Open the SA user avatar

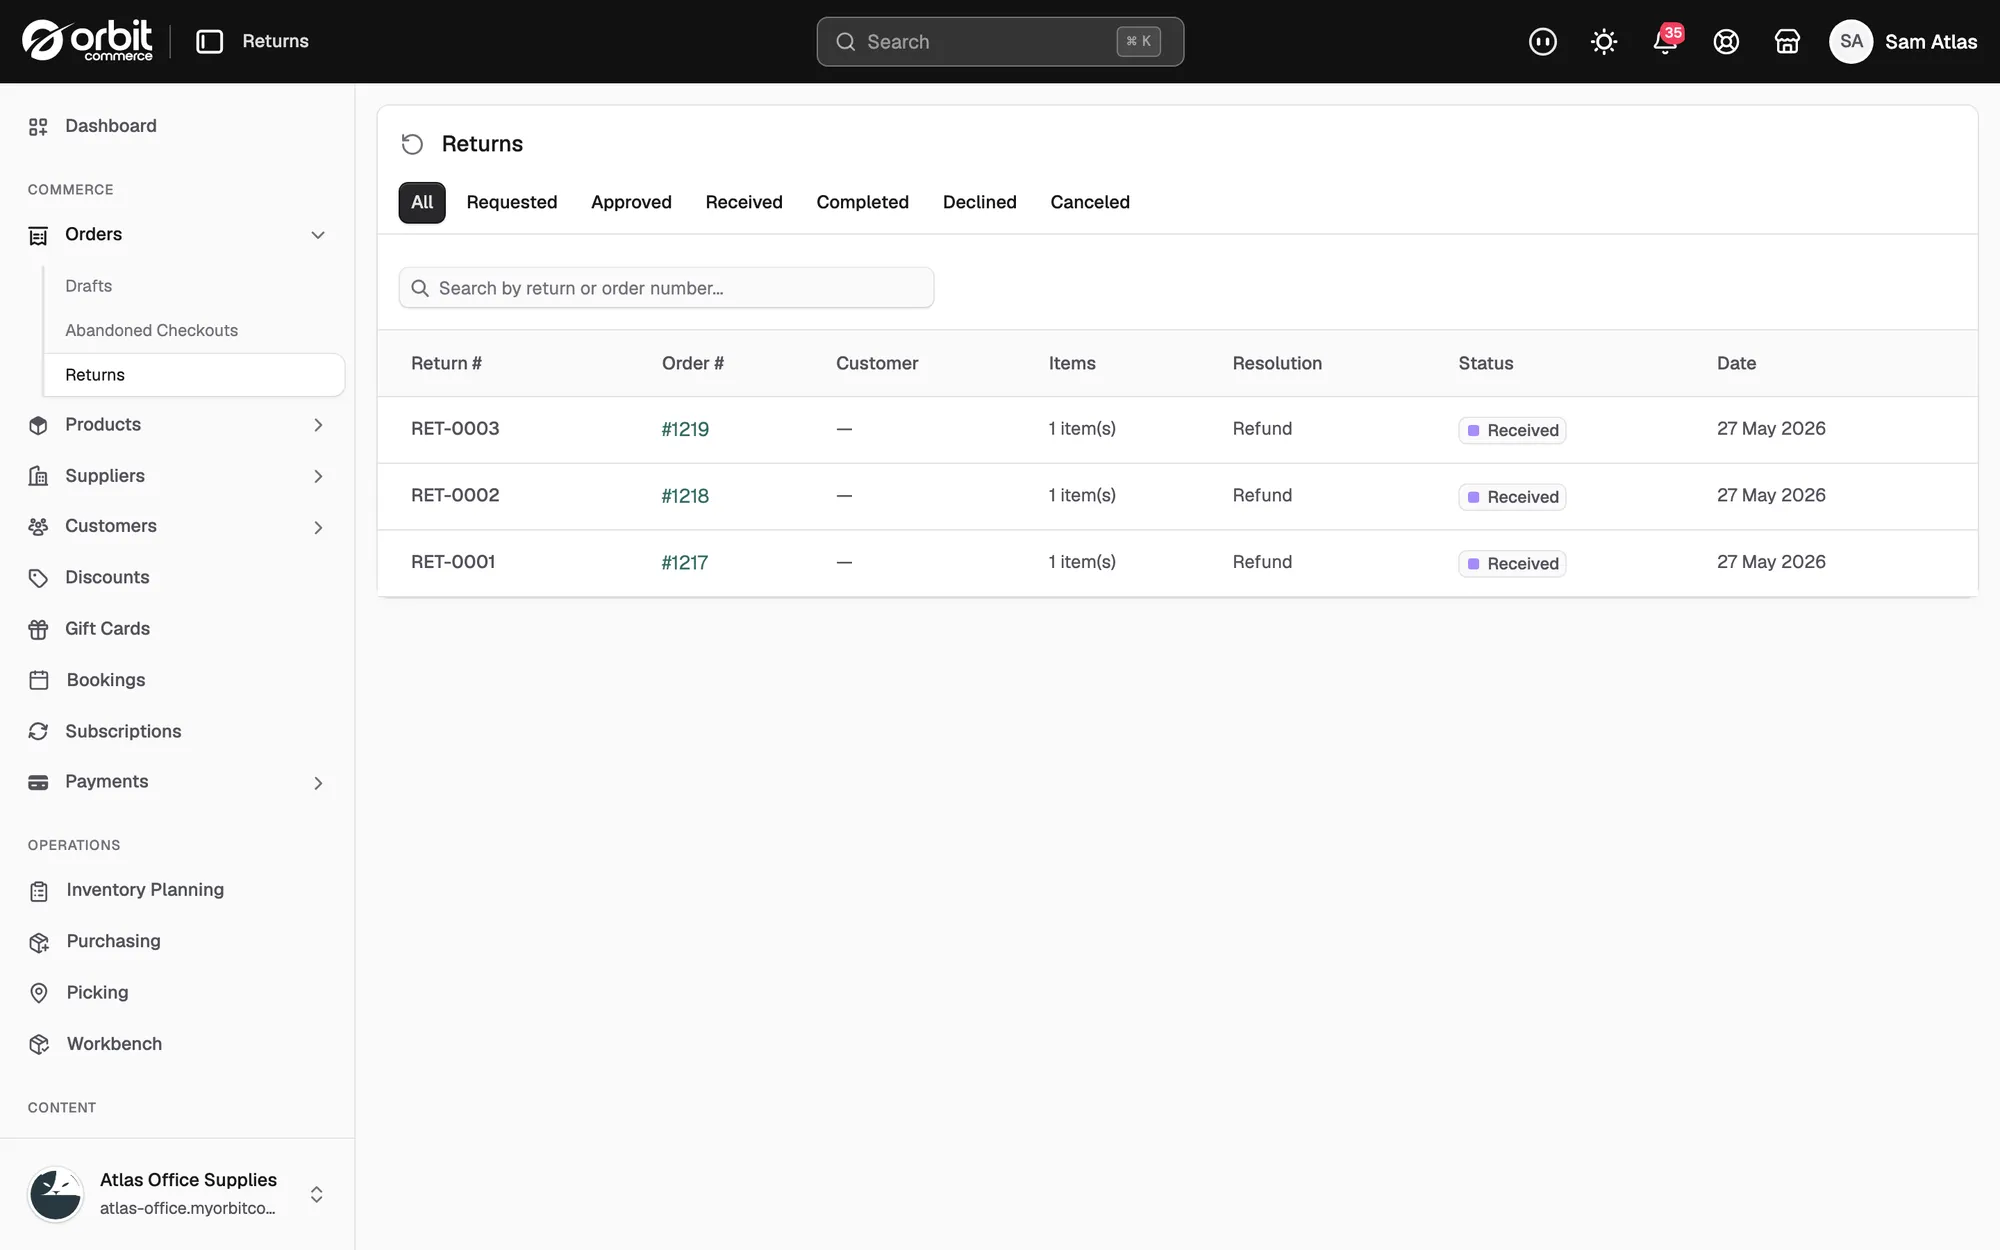click(x=1851, y=41)
